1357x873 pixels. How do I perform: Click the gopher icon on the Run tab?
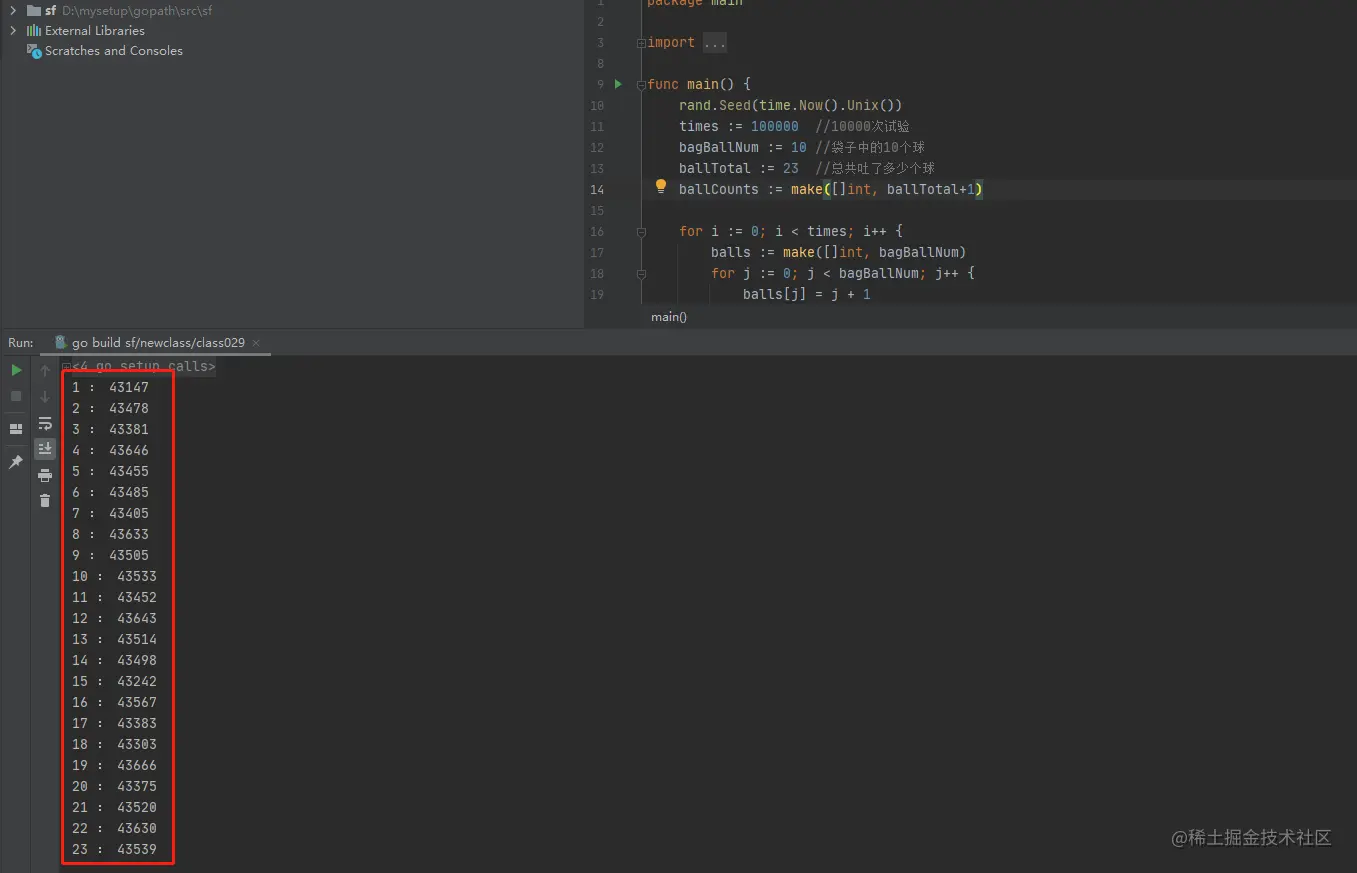pos(61,342)
